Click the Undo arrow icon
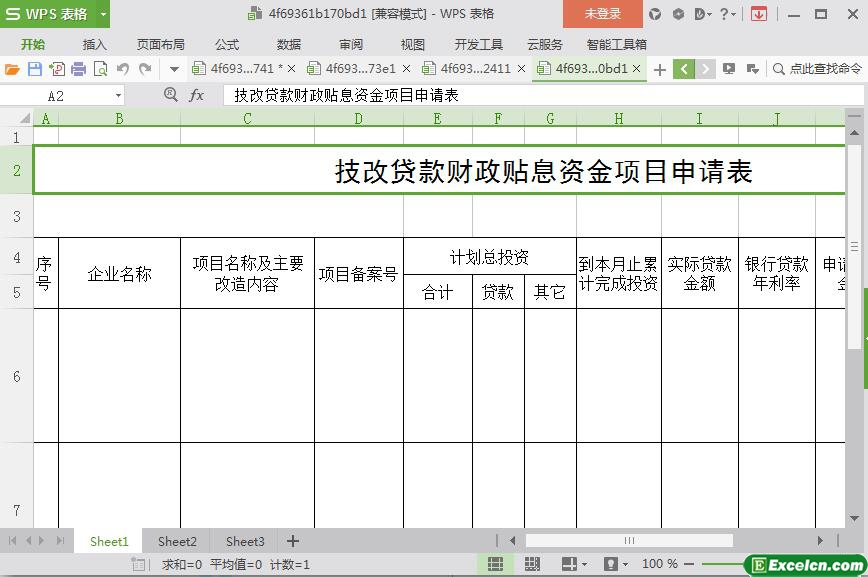 point(123,69)
